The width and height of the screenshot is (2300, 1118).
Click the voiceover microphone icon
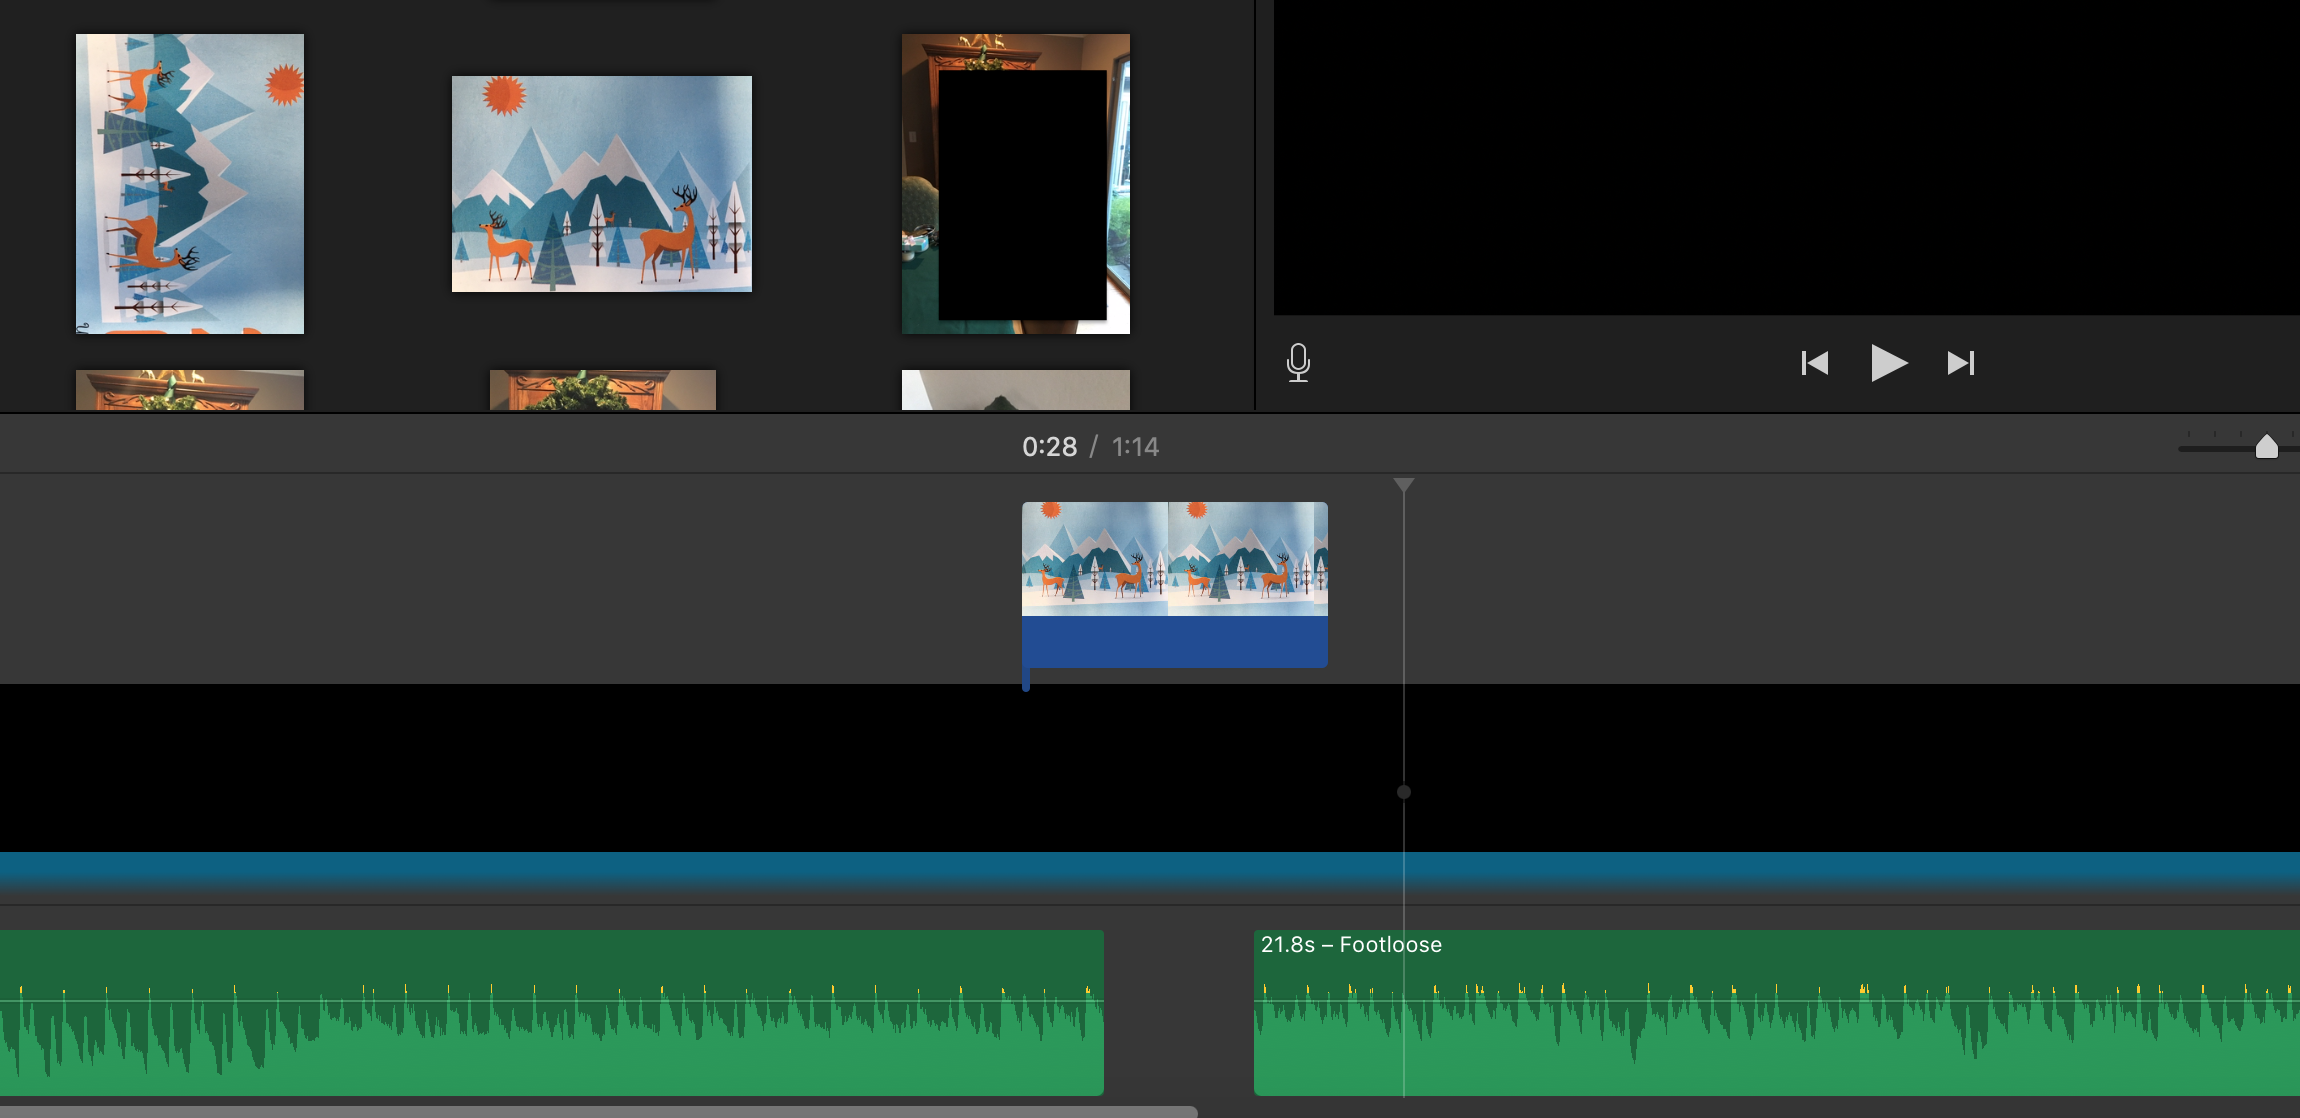(1298, 362)
